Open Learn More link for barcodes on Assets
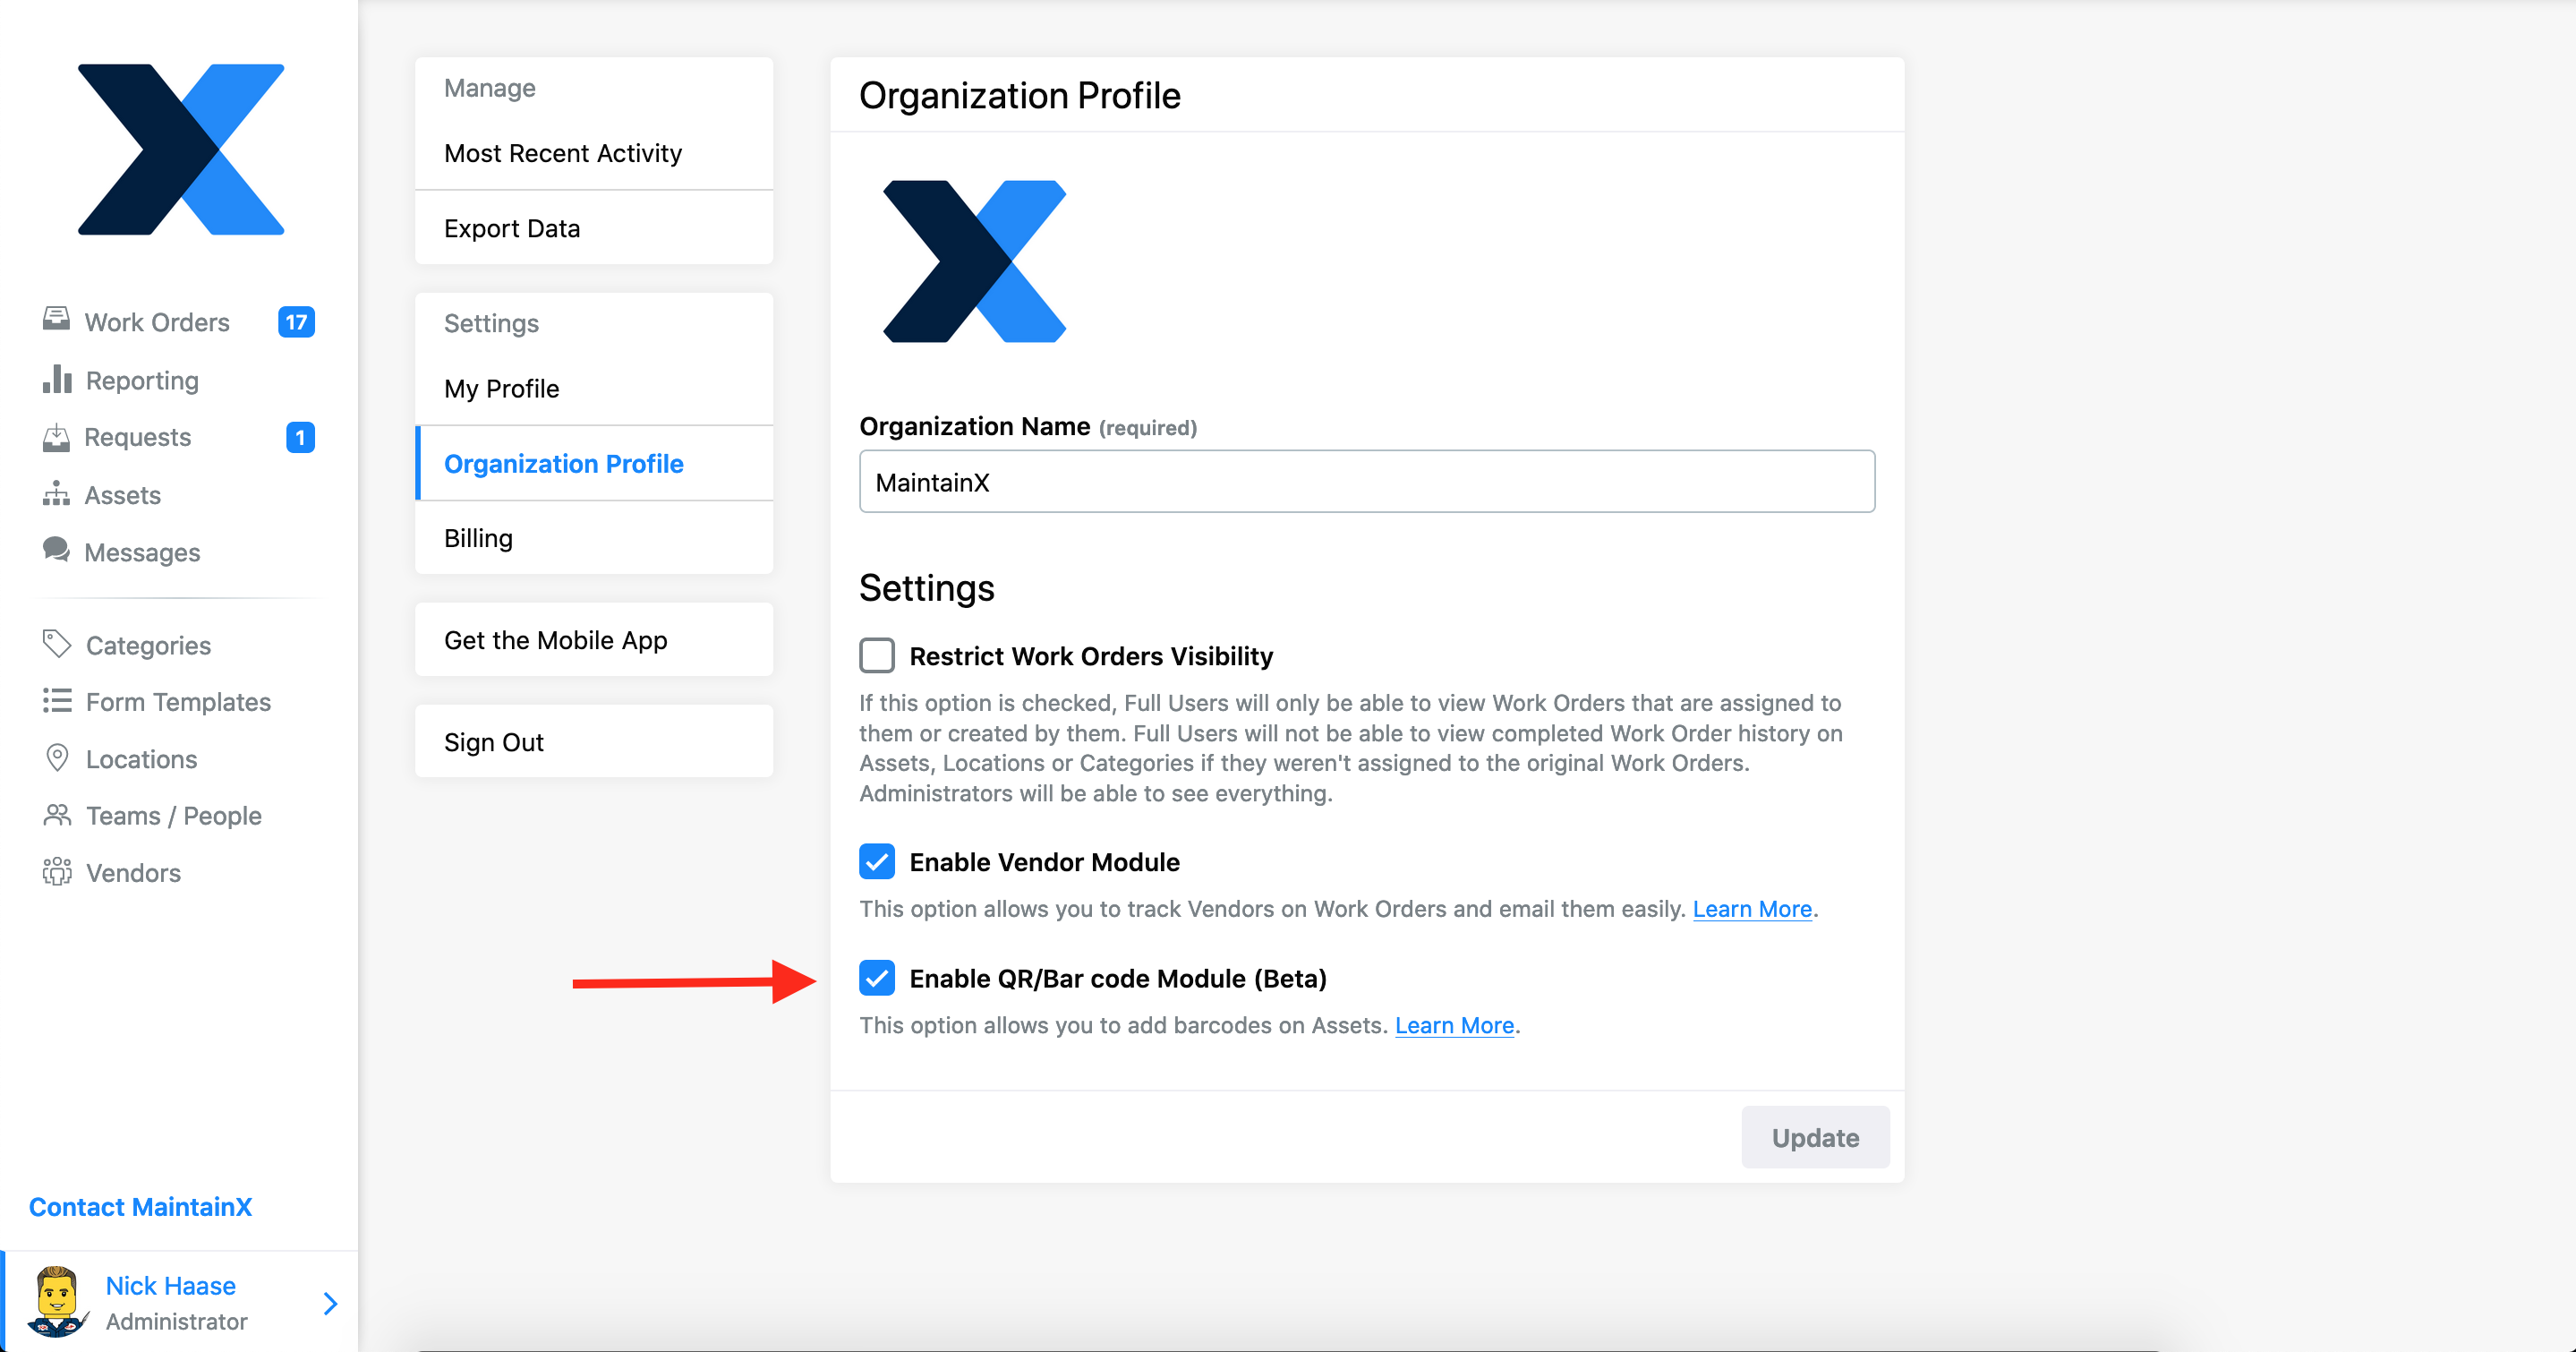This screenshot has height=1352, width=2576. [1454, 1025]
